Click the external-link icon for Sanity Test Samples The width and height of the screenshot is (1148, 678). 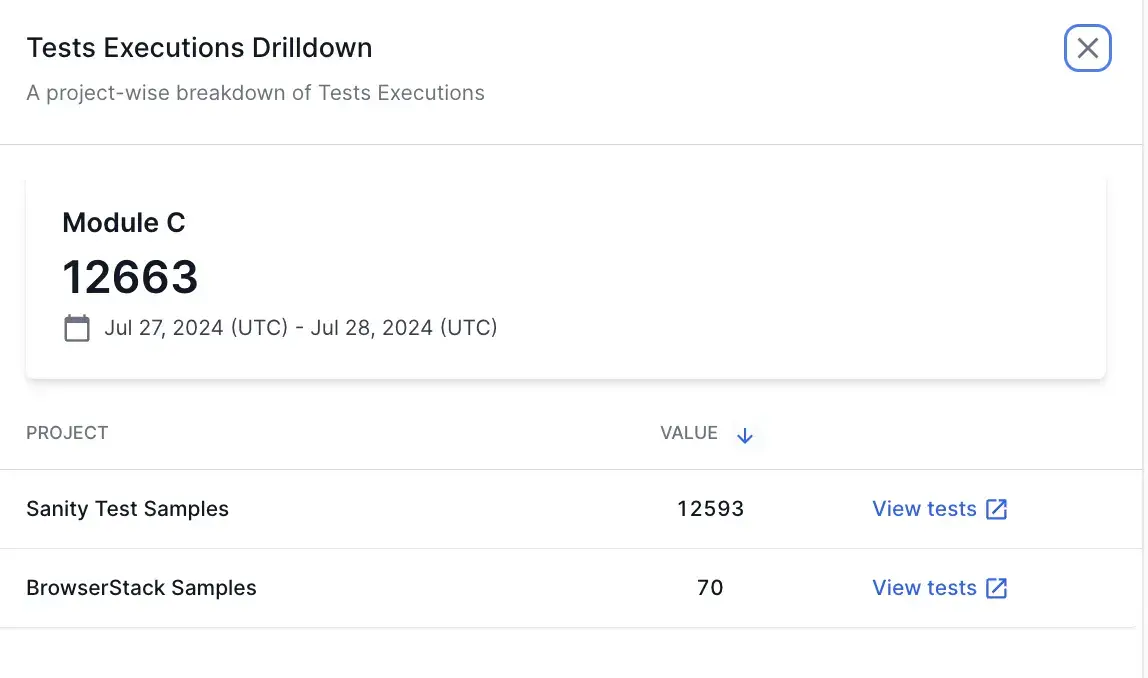coord(996,509)
